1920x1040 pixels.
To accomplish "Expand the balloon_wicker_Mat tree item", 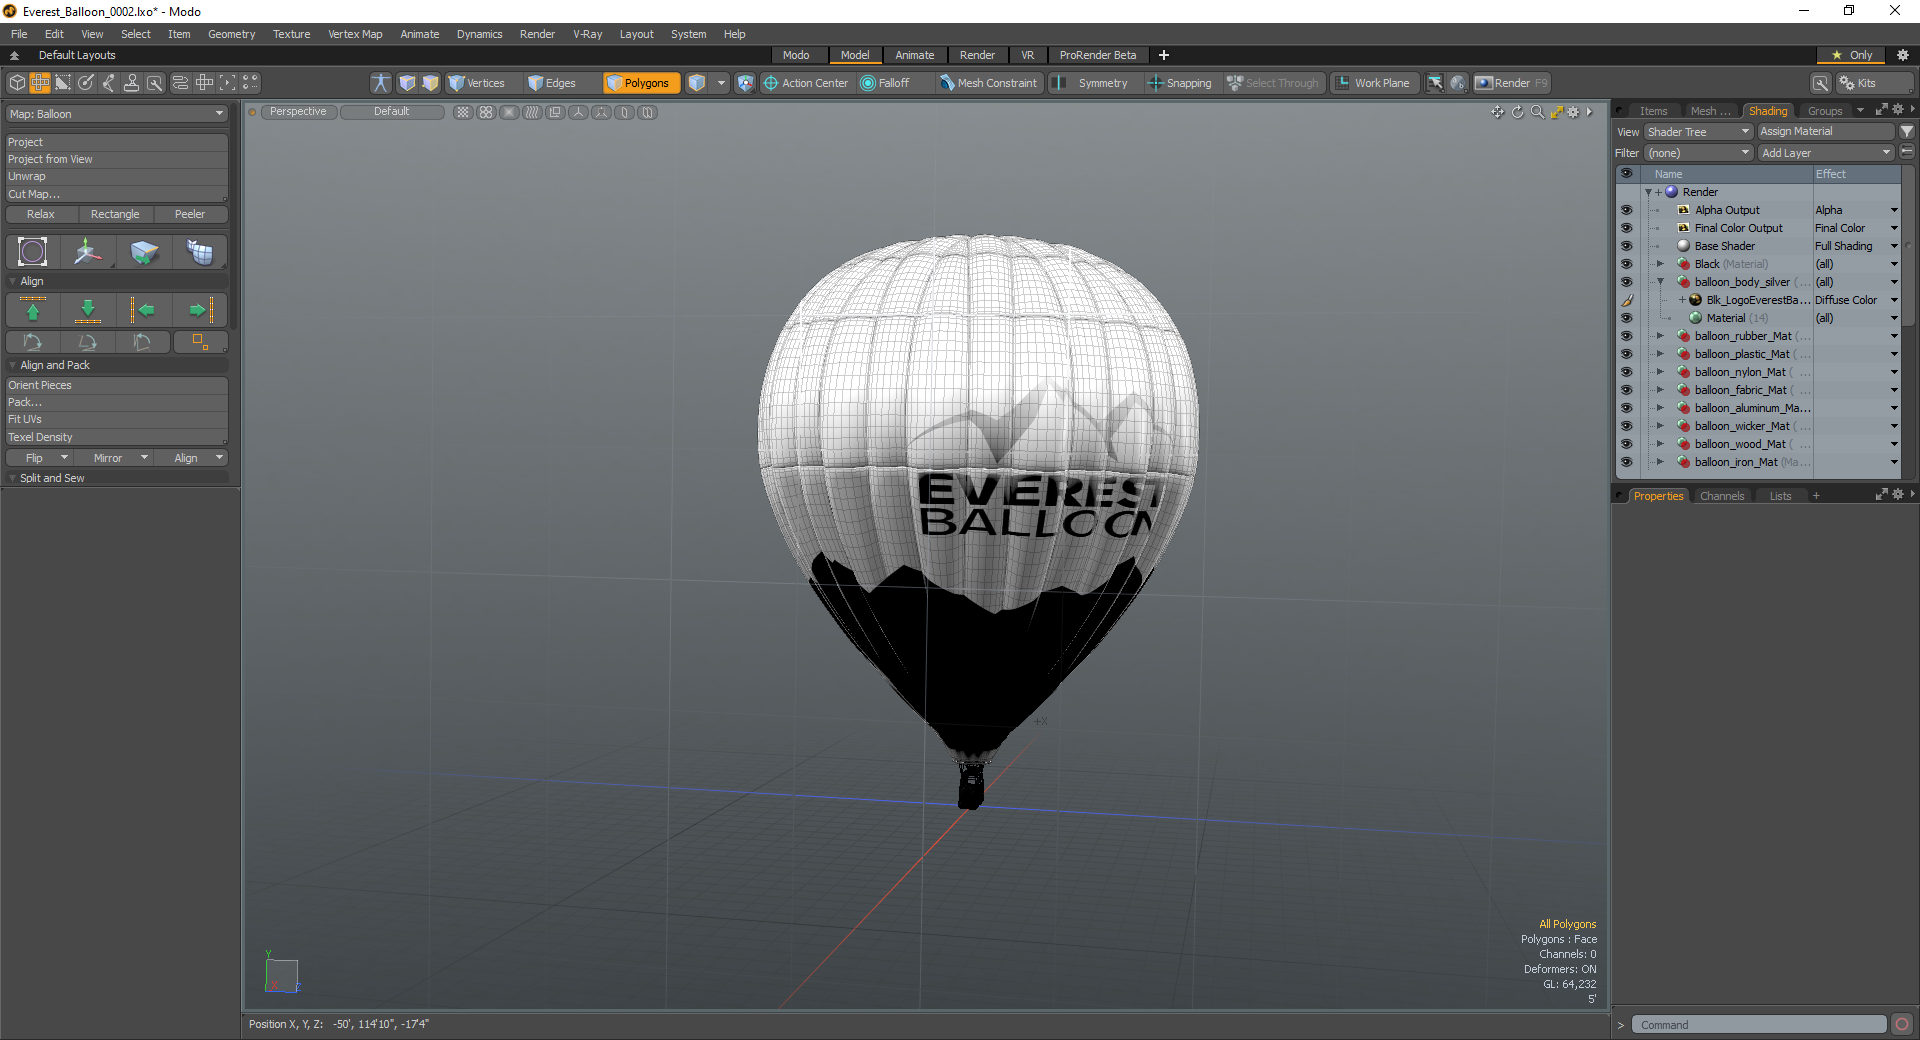I will [1660, 426].
